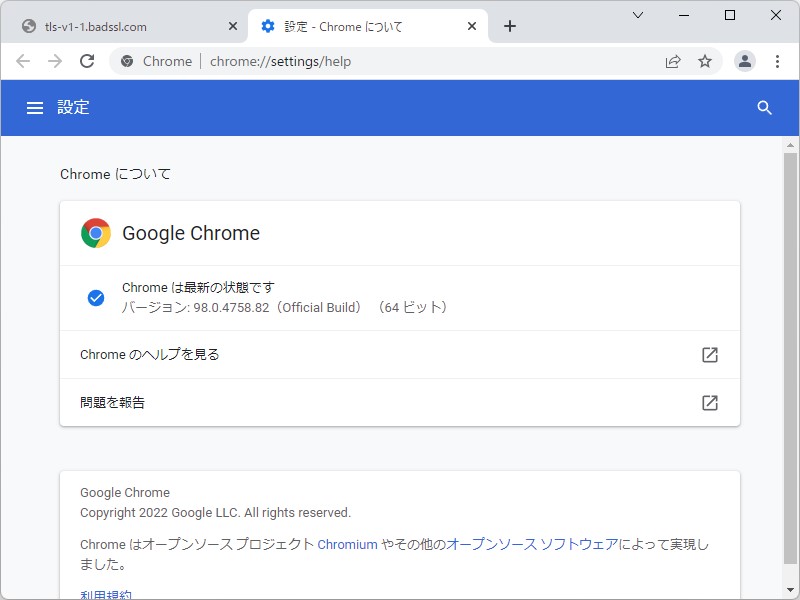Open a new tab with the plus button
Image resolution: width=800 pixels, height=600 pixels.
[x=510, y=27]
